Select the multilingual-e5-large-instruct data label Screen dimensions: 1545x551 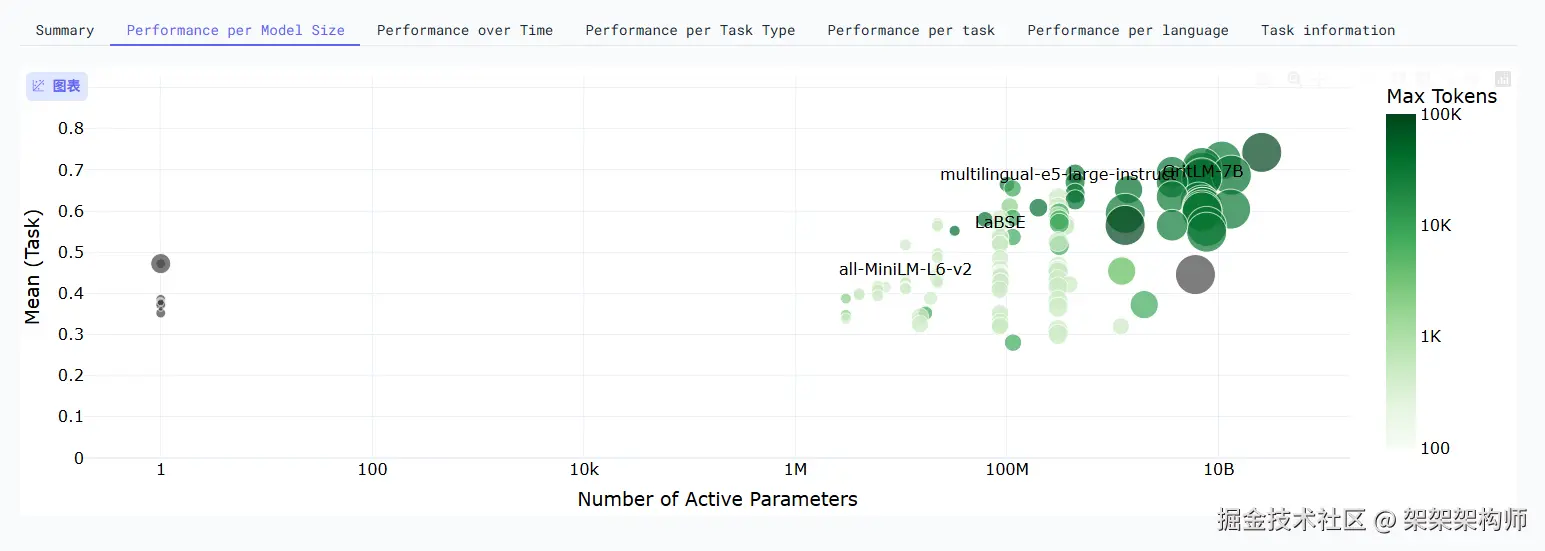(x=1050, y=175)
